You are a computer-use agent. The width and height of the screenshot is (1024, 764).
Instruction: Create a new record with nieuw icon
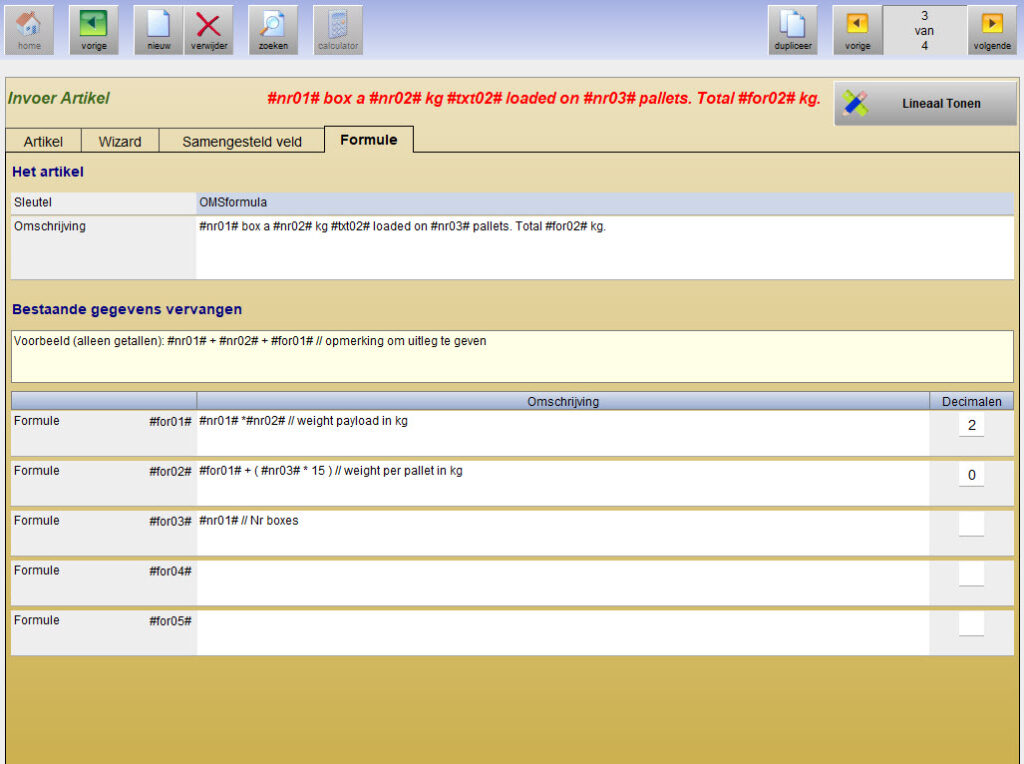click(x=159, y=29)
